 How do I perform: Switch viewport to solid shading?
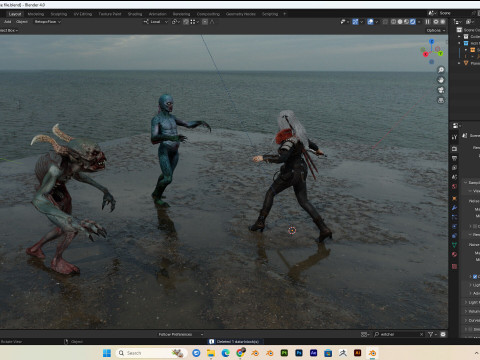400,22
